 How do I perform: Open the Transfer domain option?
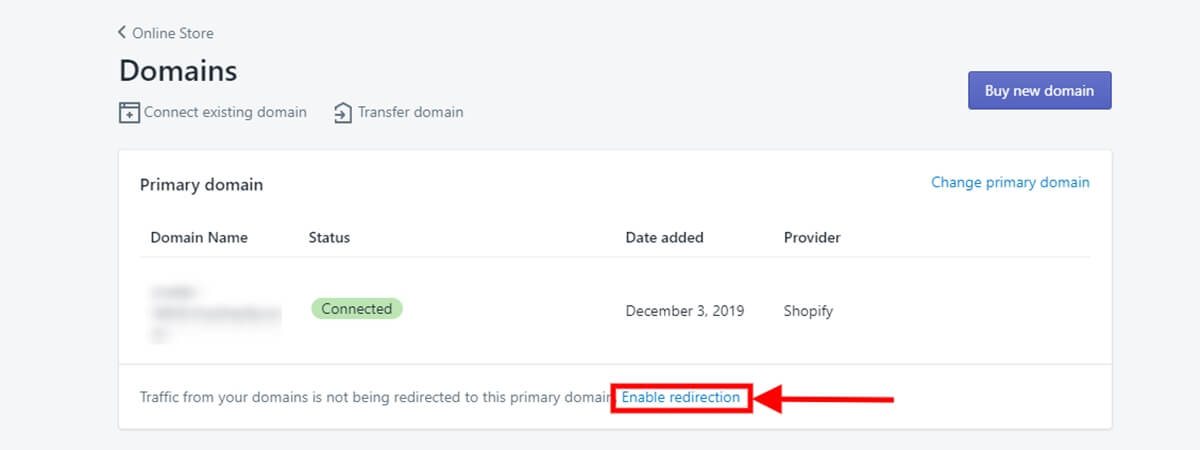tap(411, 112)
